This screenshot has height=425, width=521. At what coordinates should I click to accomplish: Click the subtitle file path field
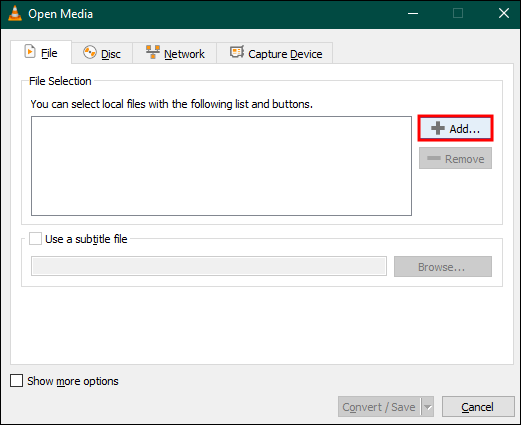(x=209, y=266)
